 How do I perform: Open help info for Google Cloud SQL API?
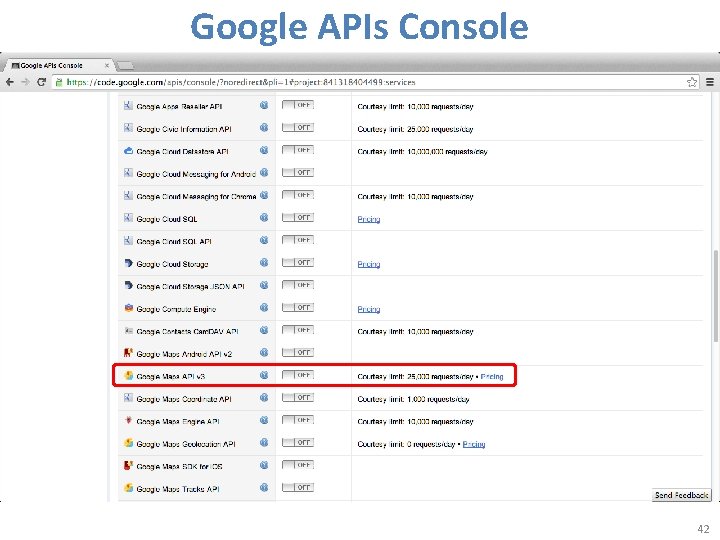[264, 240]
